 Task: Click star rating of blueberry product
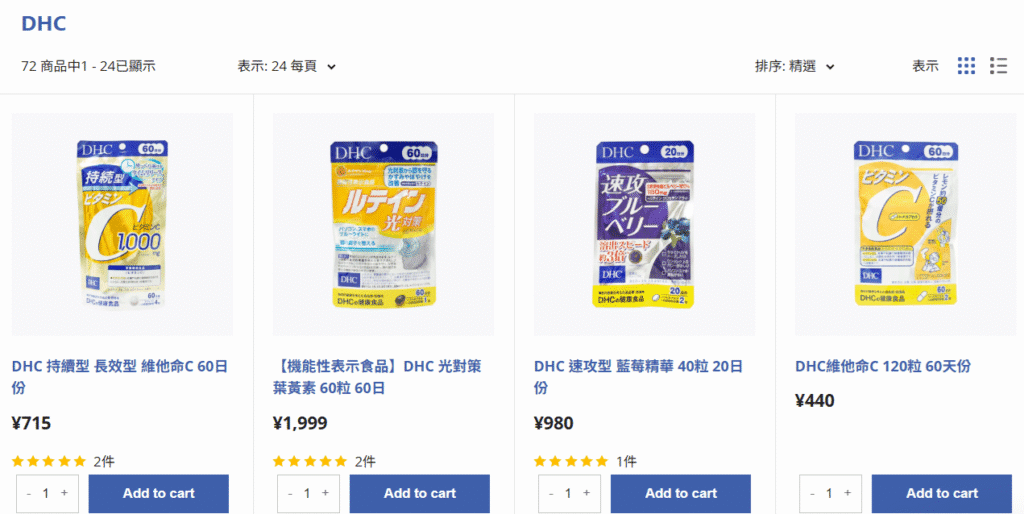[571, 462]
